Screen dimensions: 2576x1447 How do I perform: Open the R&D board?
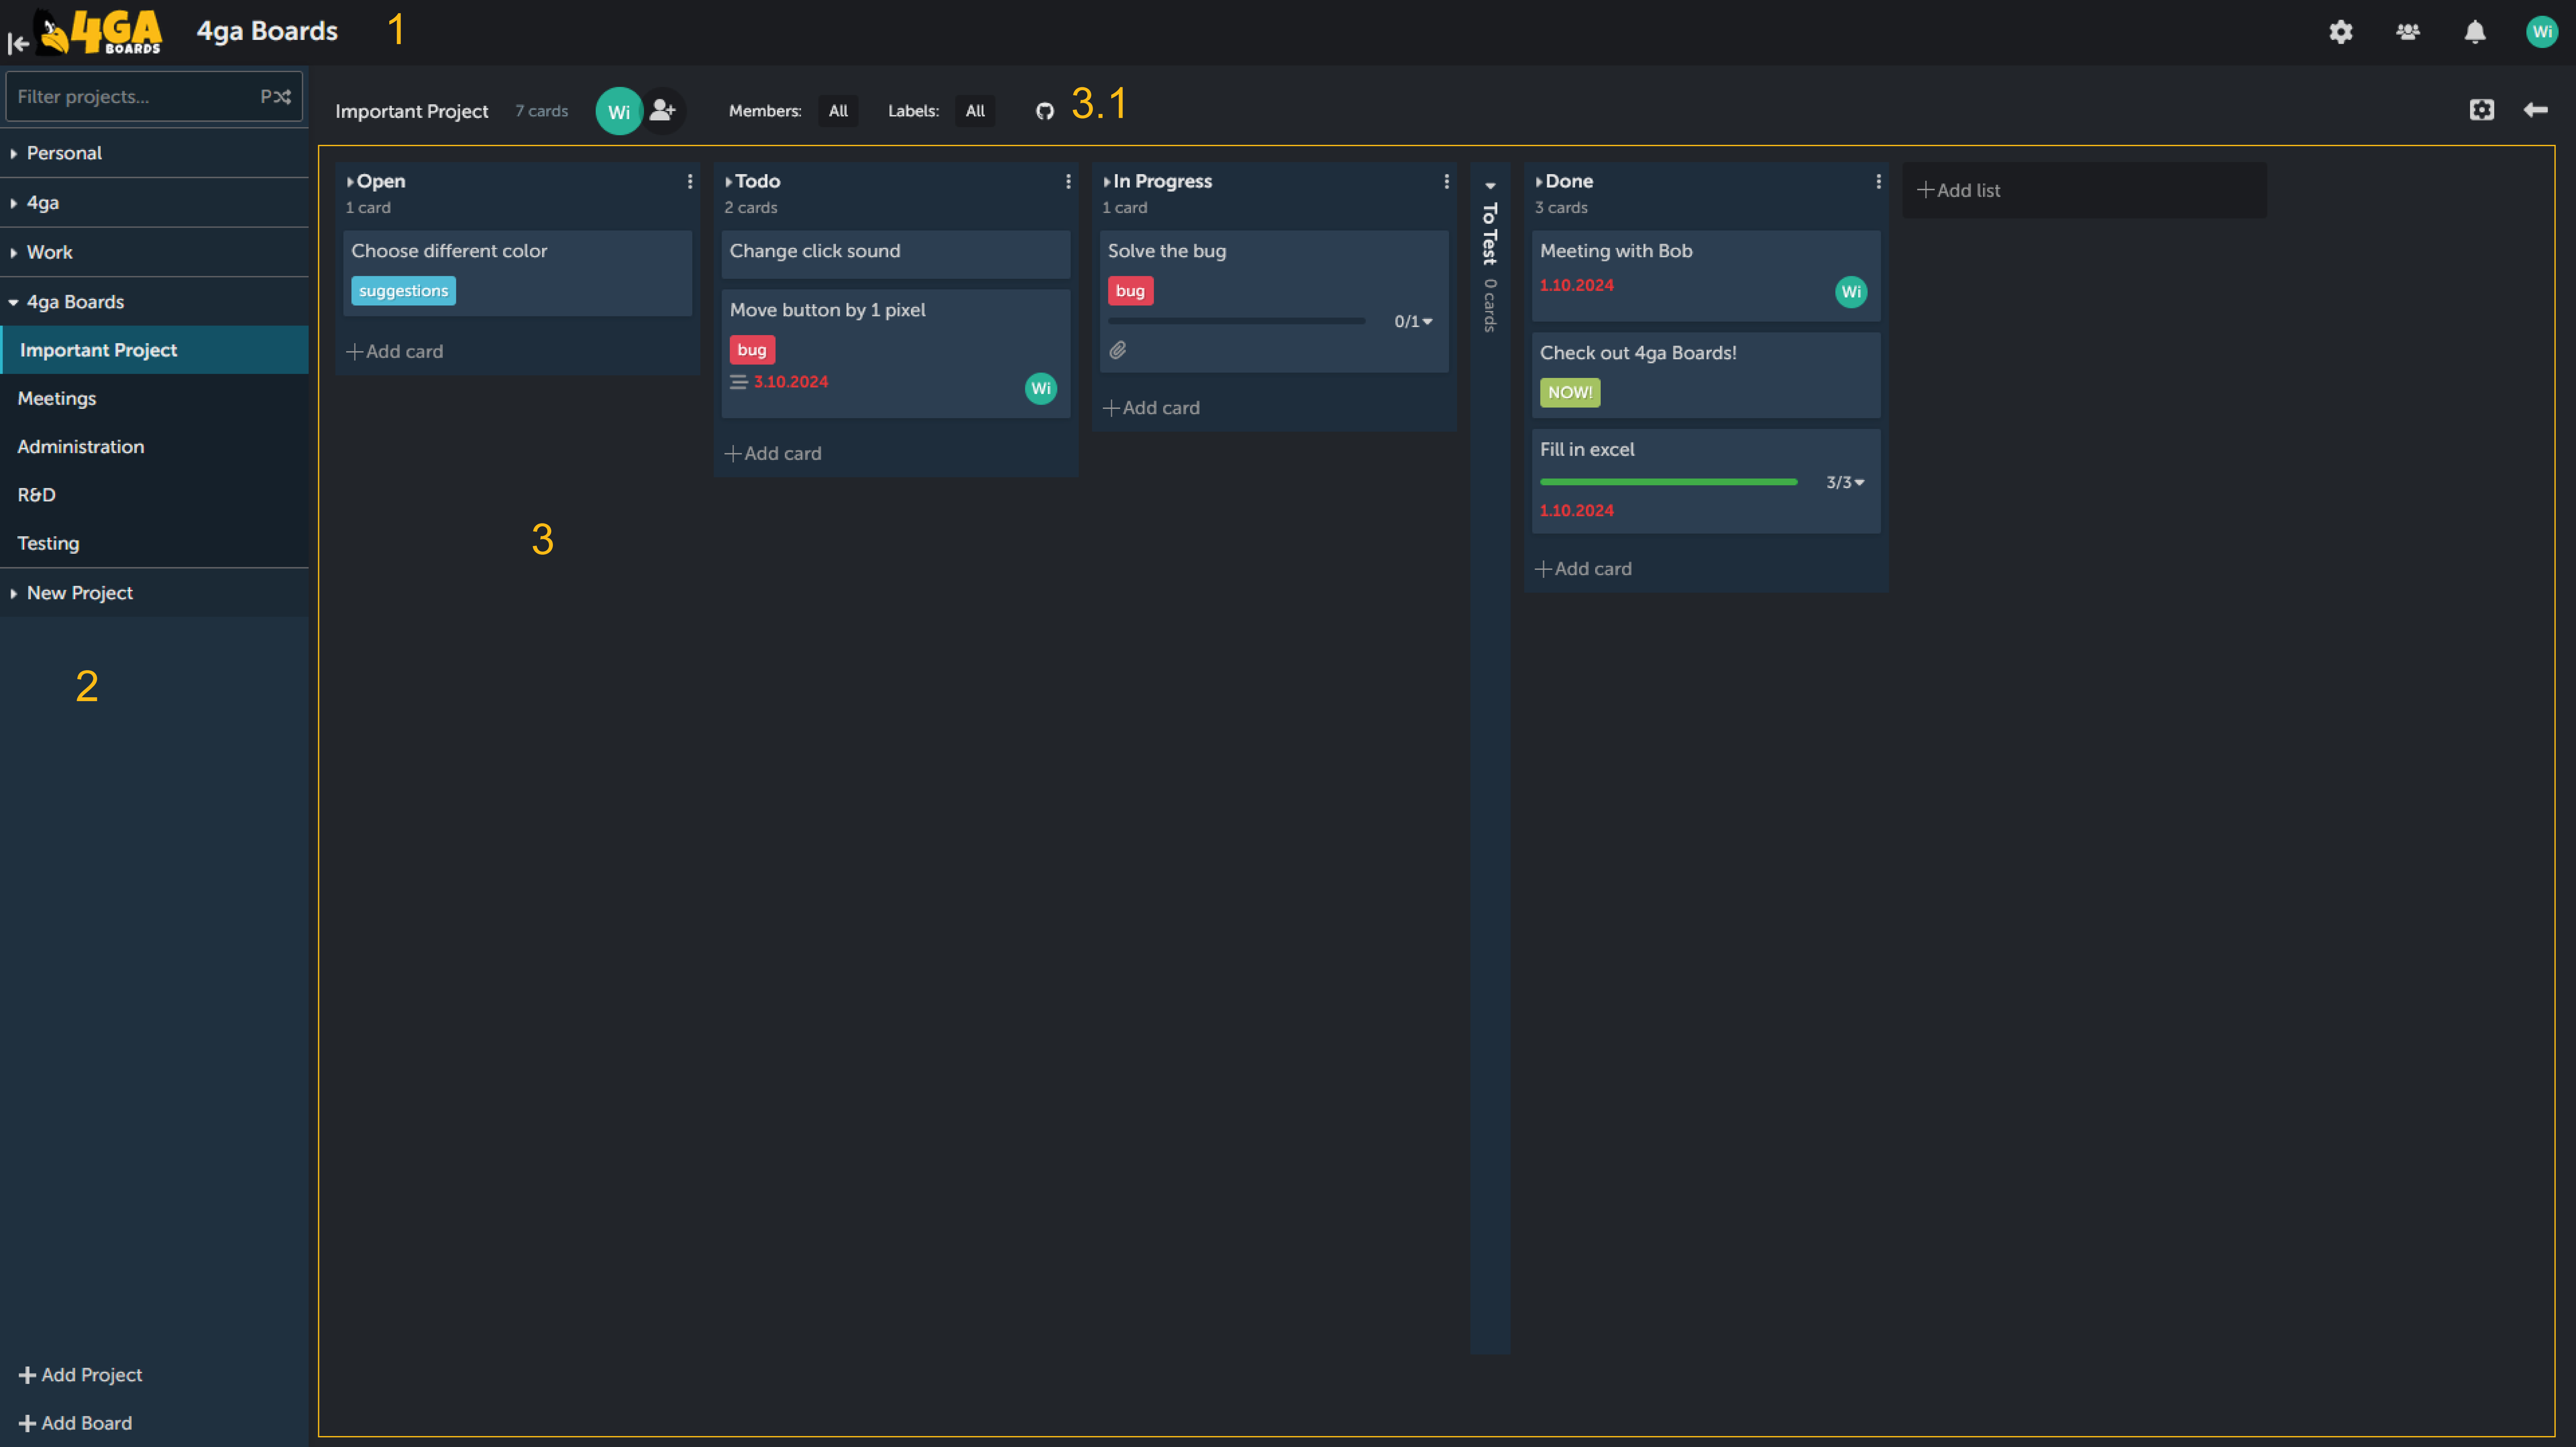pos(154,495)
